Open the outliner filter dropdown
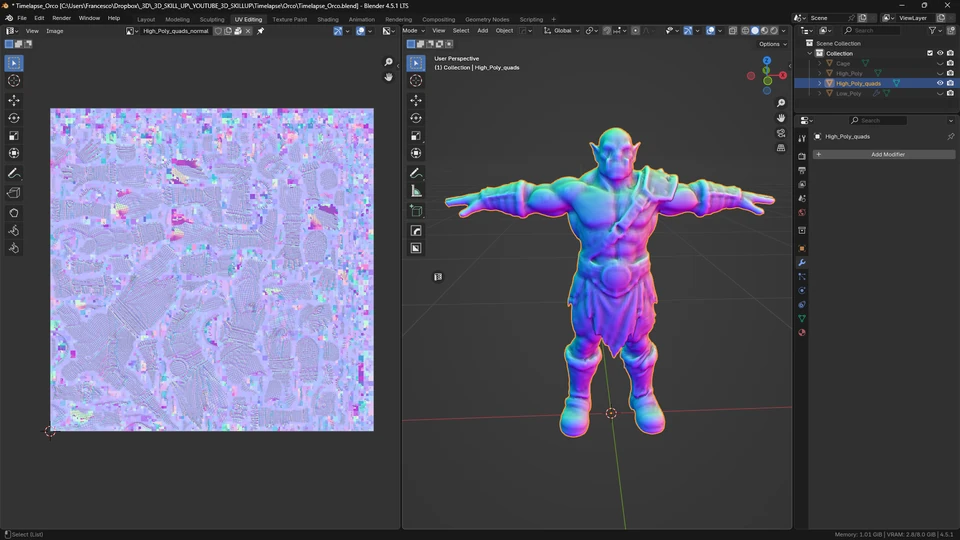The height and width of the screenshot is (540, 960). pyautogui.click(x=935, y=31)
